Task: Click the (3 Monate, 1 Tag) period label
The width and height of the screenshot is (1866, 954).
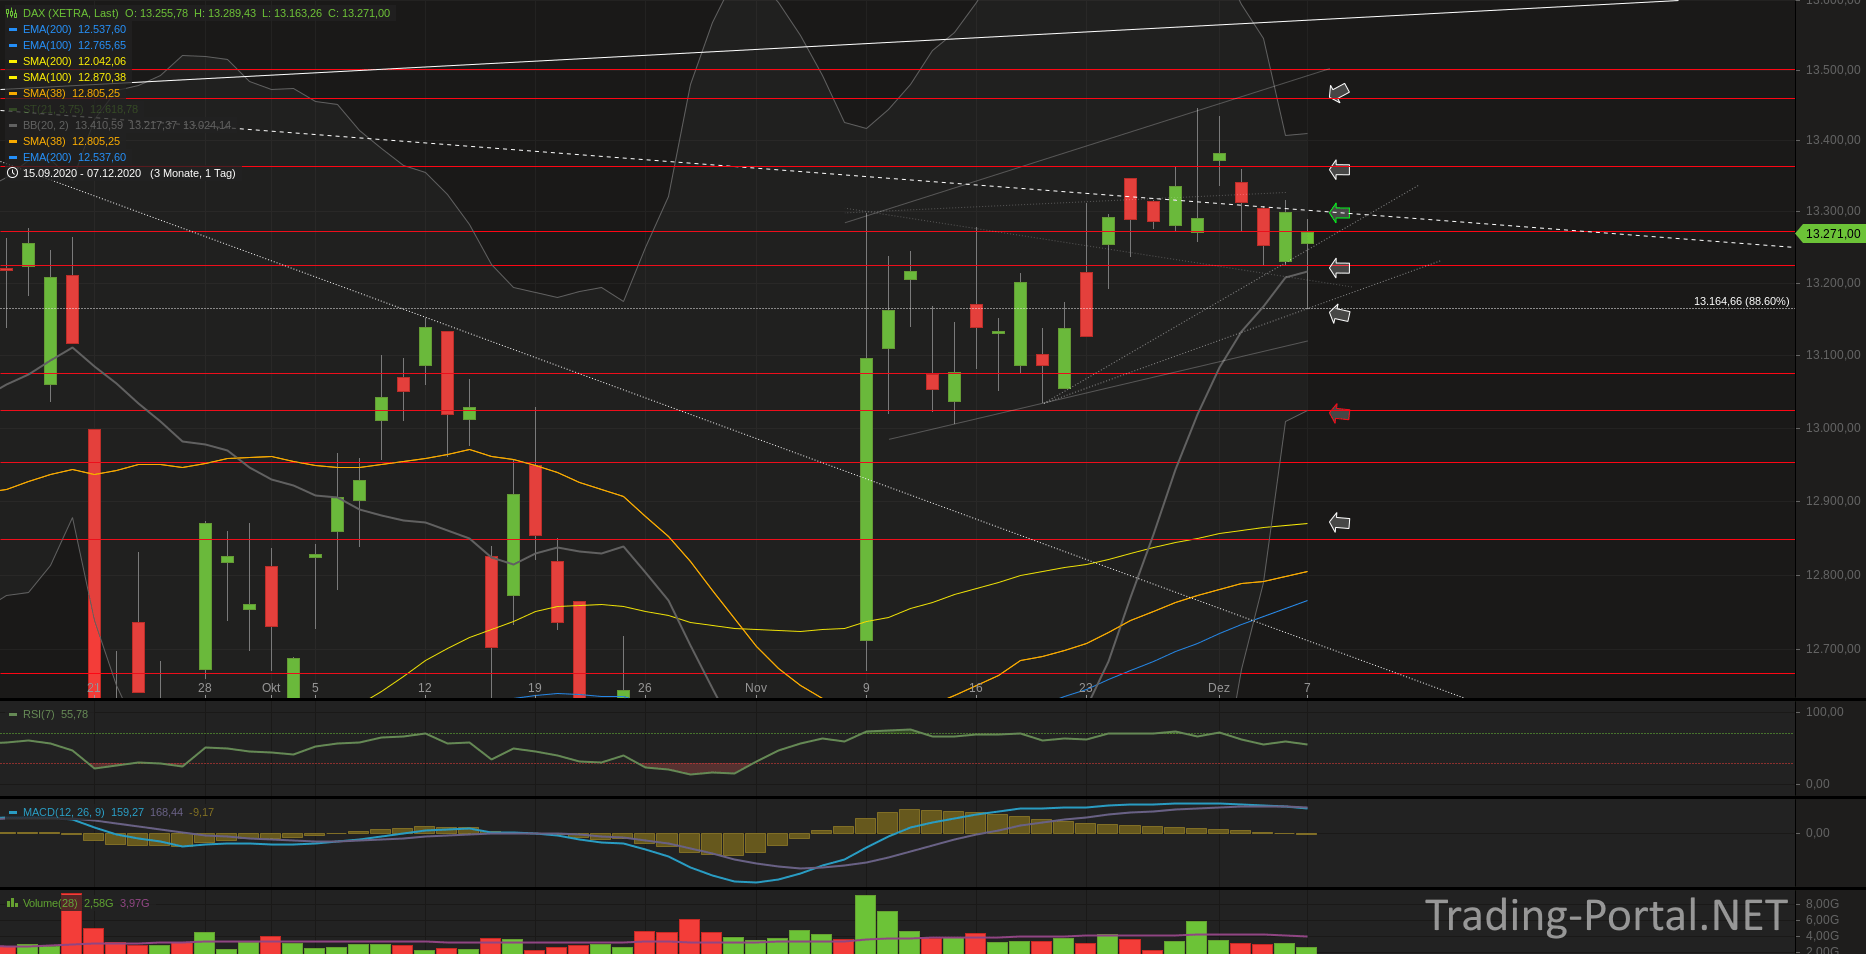Action: 193,173
